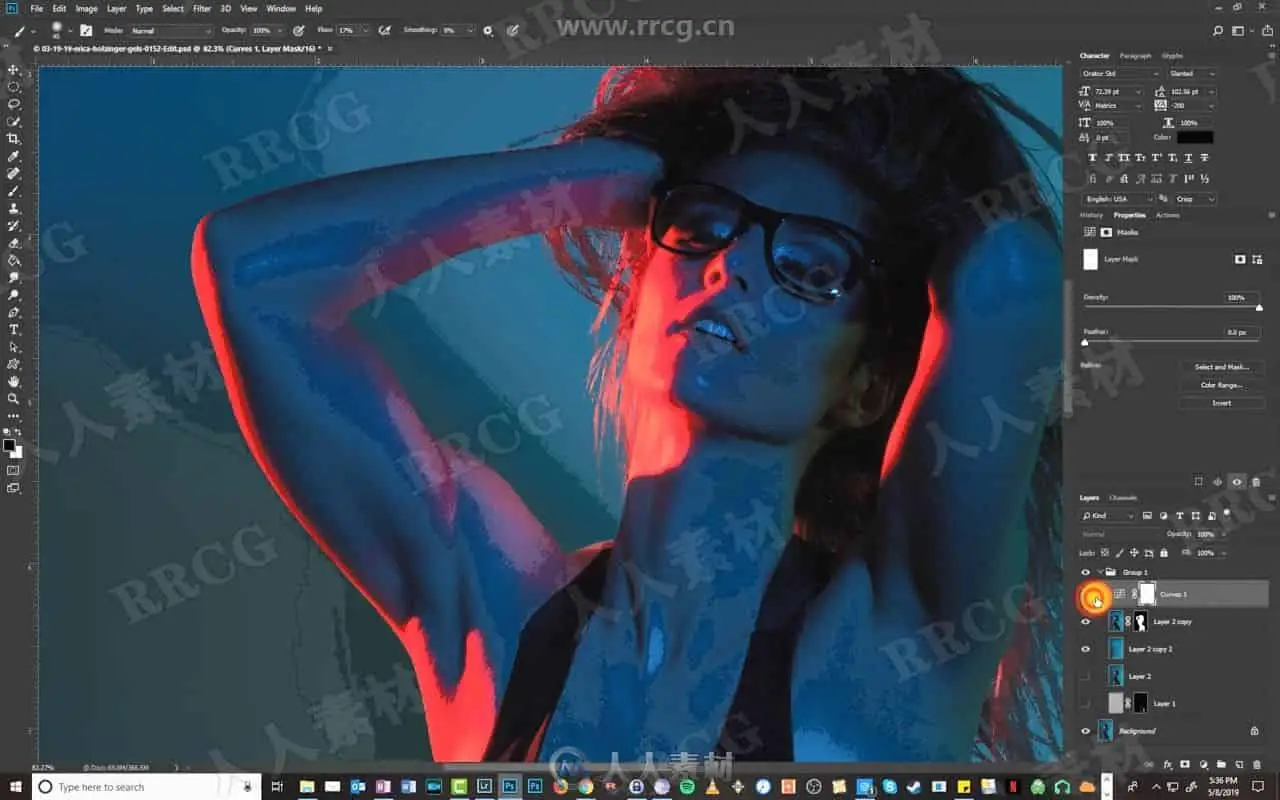Screen dimensions: 1280x800
Task: Click the strikethrough text style icon
Action: (1204, 158)
